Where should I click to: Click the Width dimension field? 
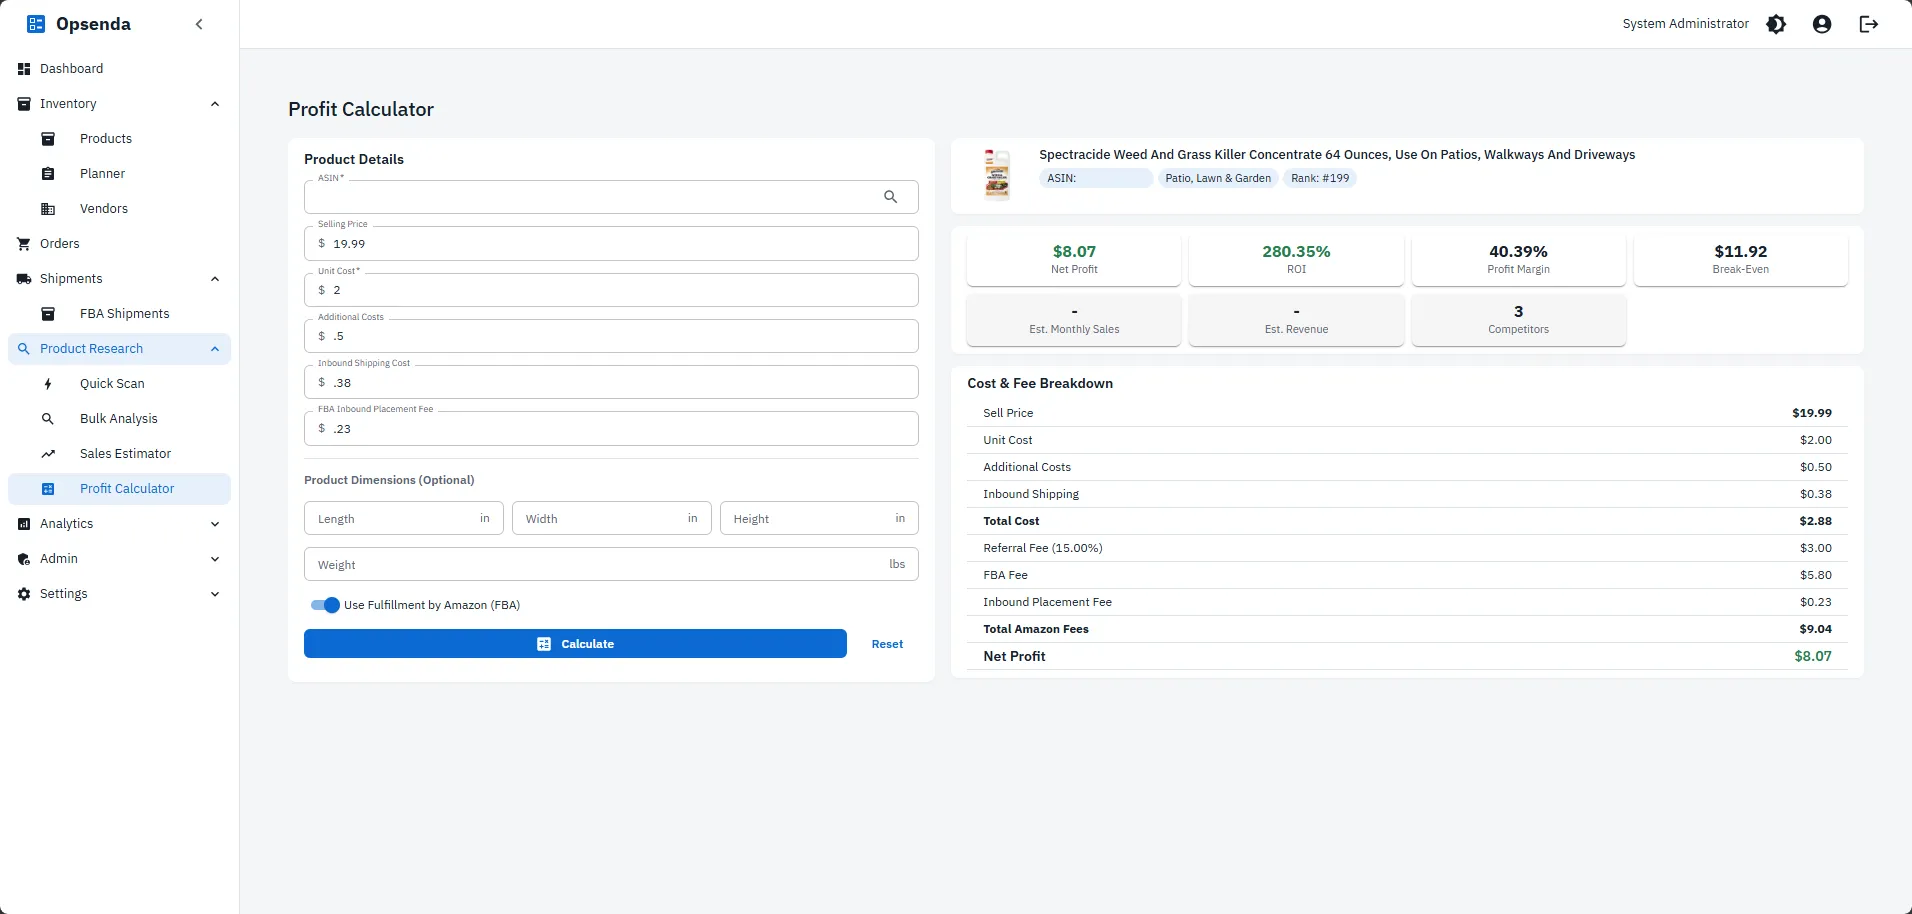point(611,519)
